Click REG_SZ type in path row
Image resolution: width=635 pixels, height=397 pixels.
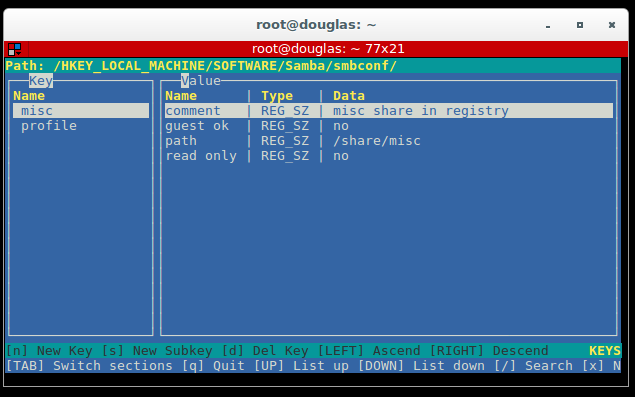click(x=285, y=141)
